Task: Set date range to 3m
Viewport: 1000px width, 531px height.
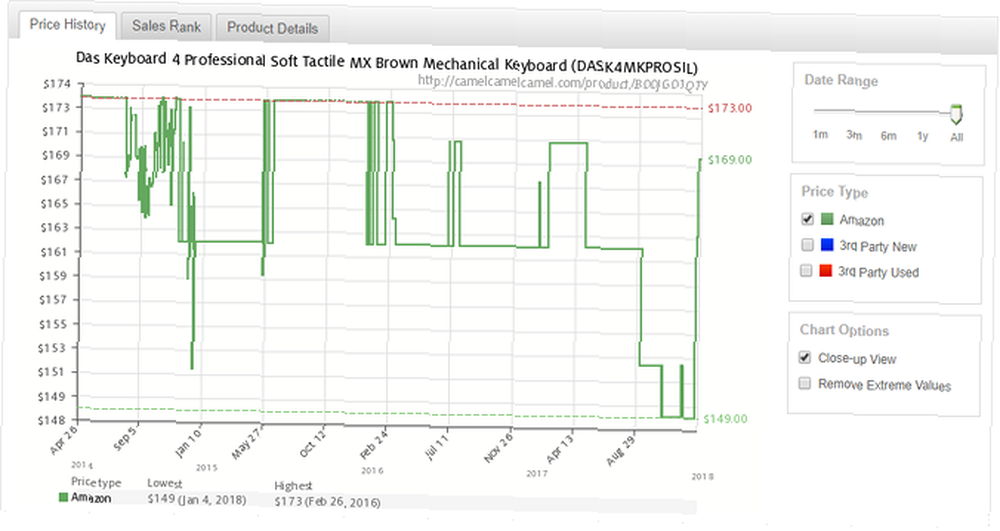Action: pyautogui.click(x=854, y=135)
